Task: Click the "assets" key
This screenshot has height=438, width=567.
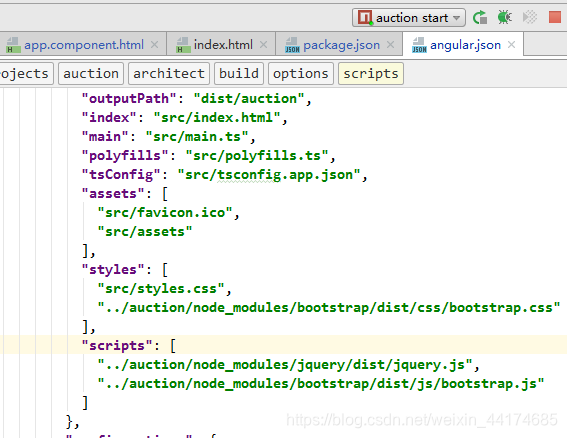Action: pos(113,194)
